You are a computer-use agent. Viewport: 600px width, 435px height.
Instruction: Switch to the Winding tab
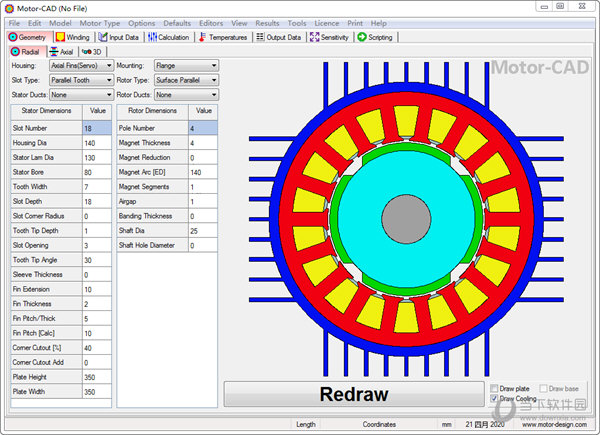pos(75,37)
